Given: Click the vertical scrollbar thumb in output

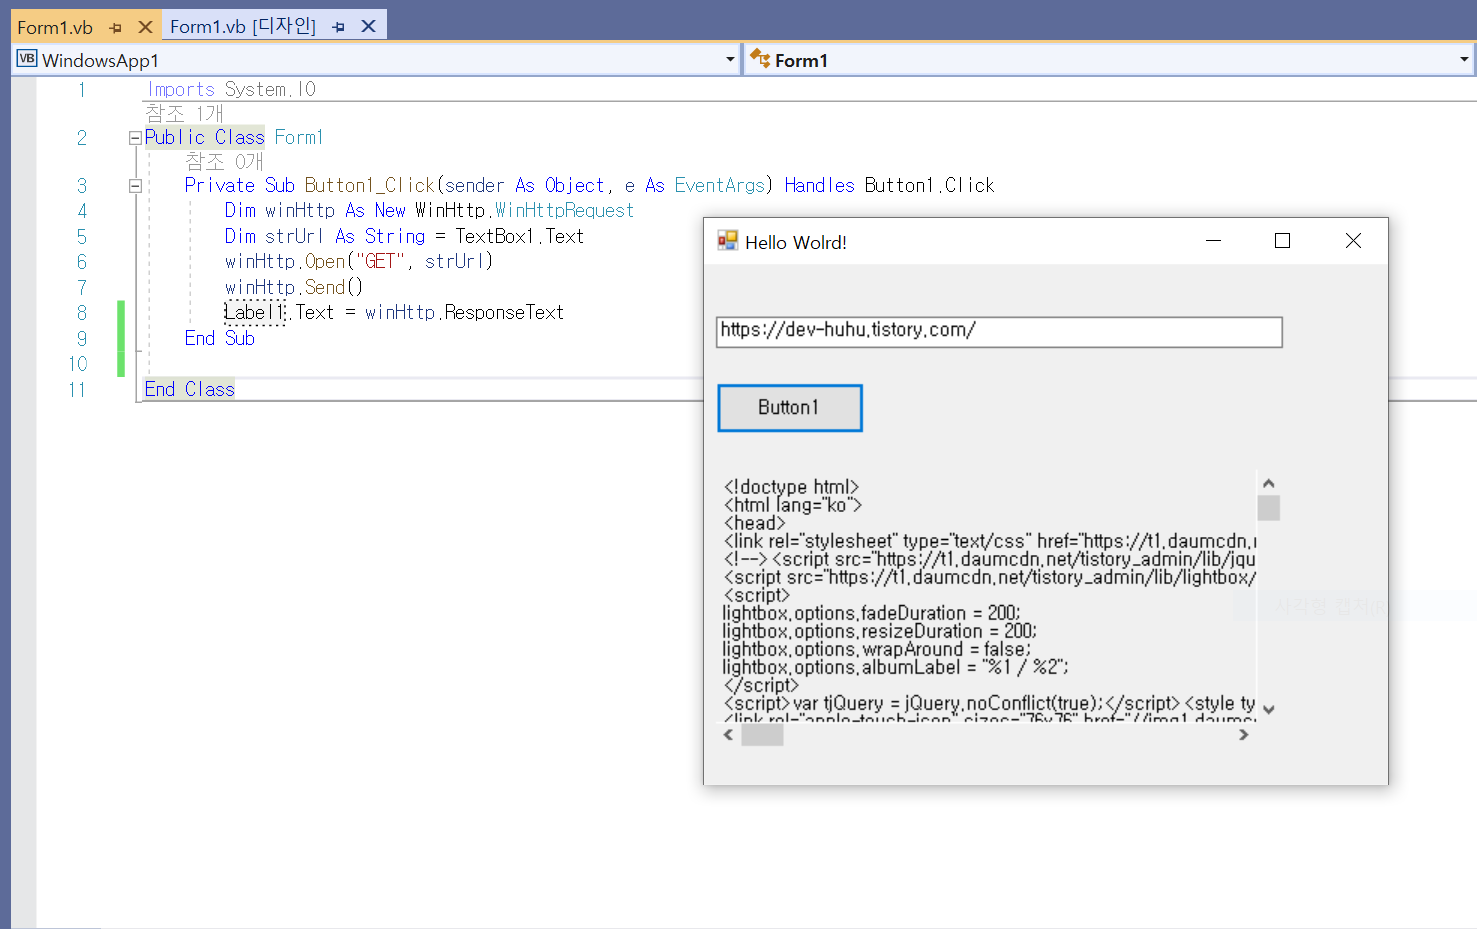Looking at the screenshot, I should click(1268, 508).
